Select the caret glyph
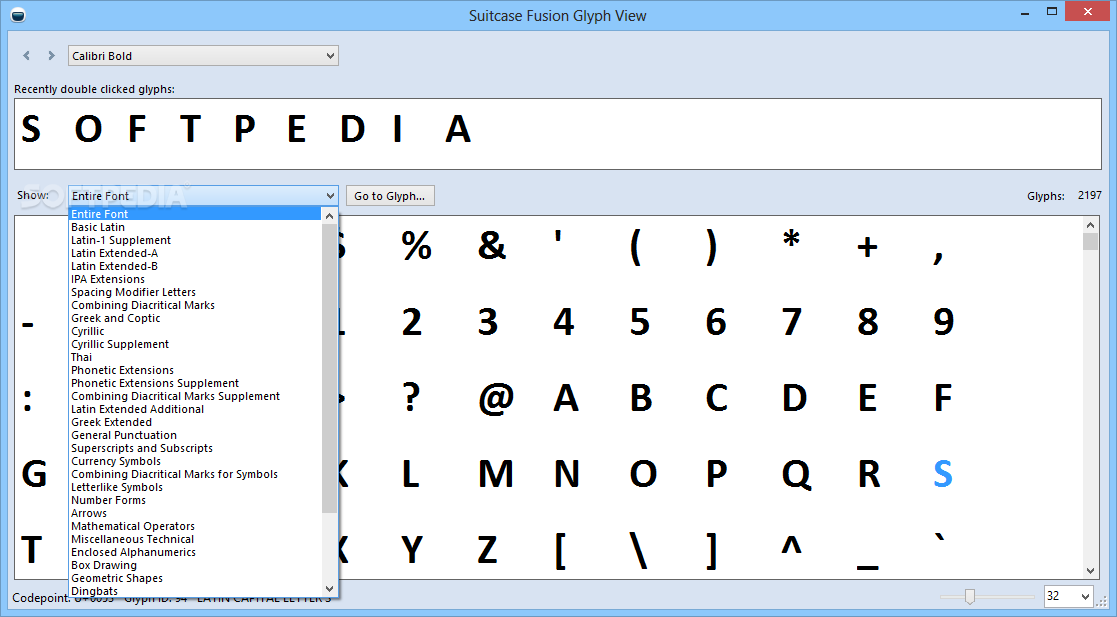Screen dimensions: 1117x617 [x=791, y=544]
